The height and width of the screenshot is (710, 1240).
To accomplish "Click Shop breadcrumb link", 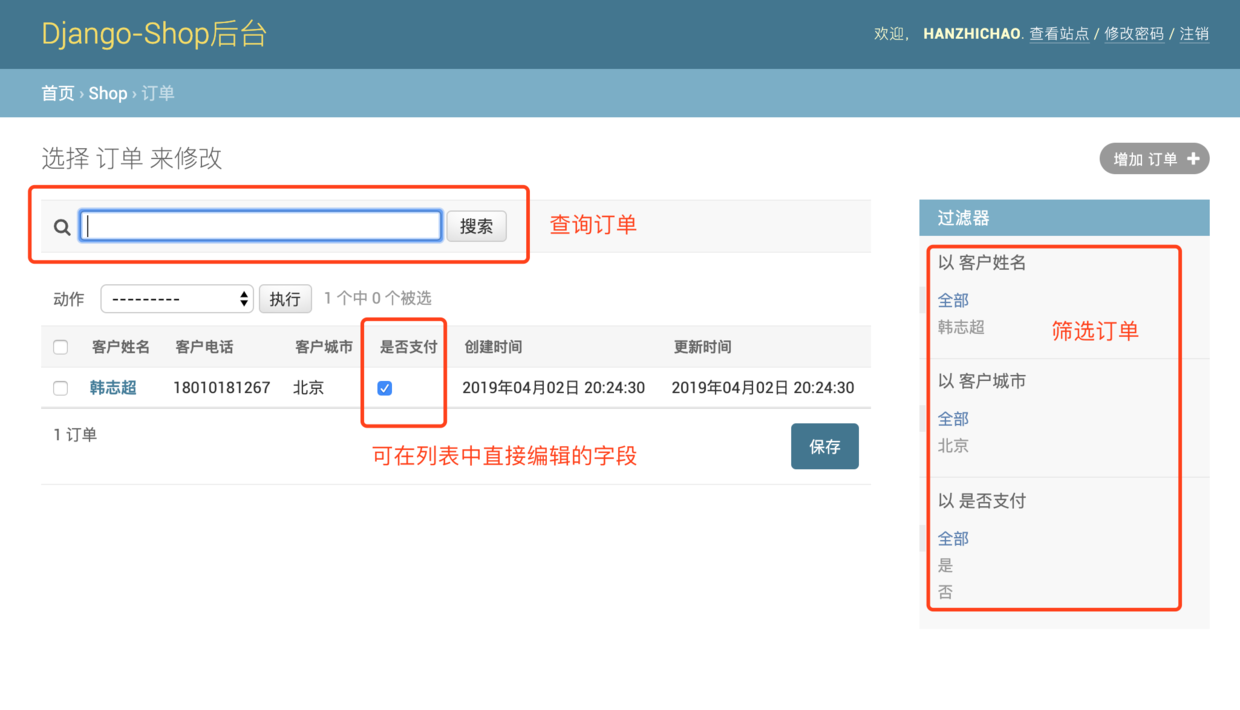I will click(108, 93).
